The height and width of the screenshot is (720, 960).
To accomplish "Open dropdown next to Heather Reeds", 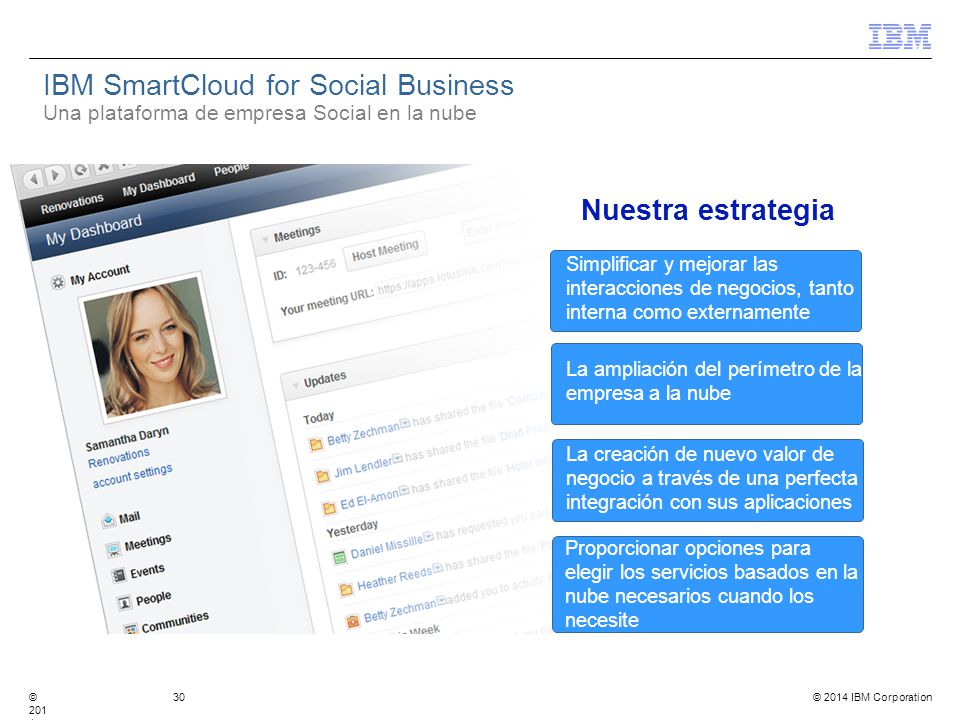I will pos(438,568).
